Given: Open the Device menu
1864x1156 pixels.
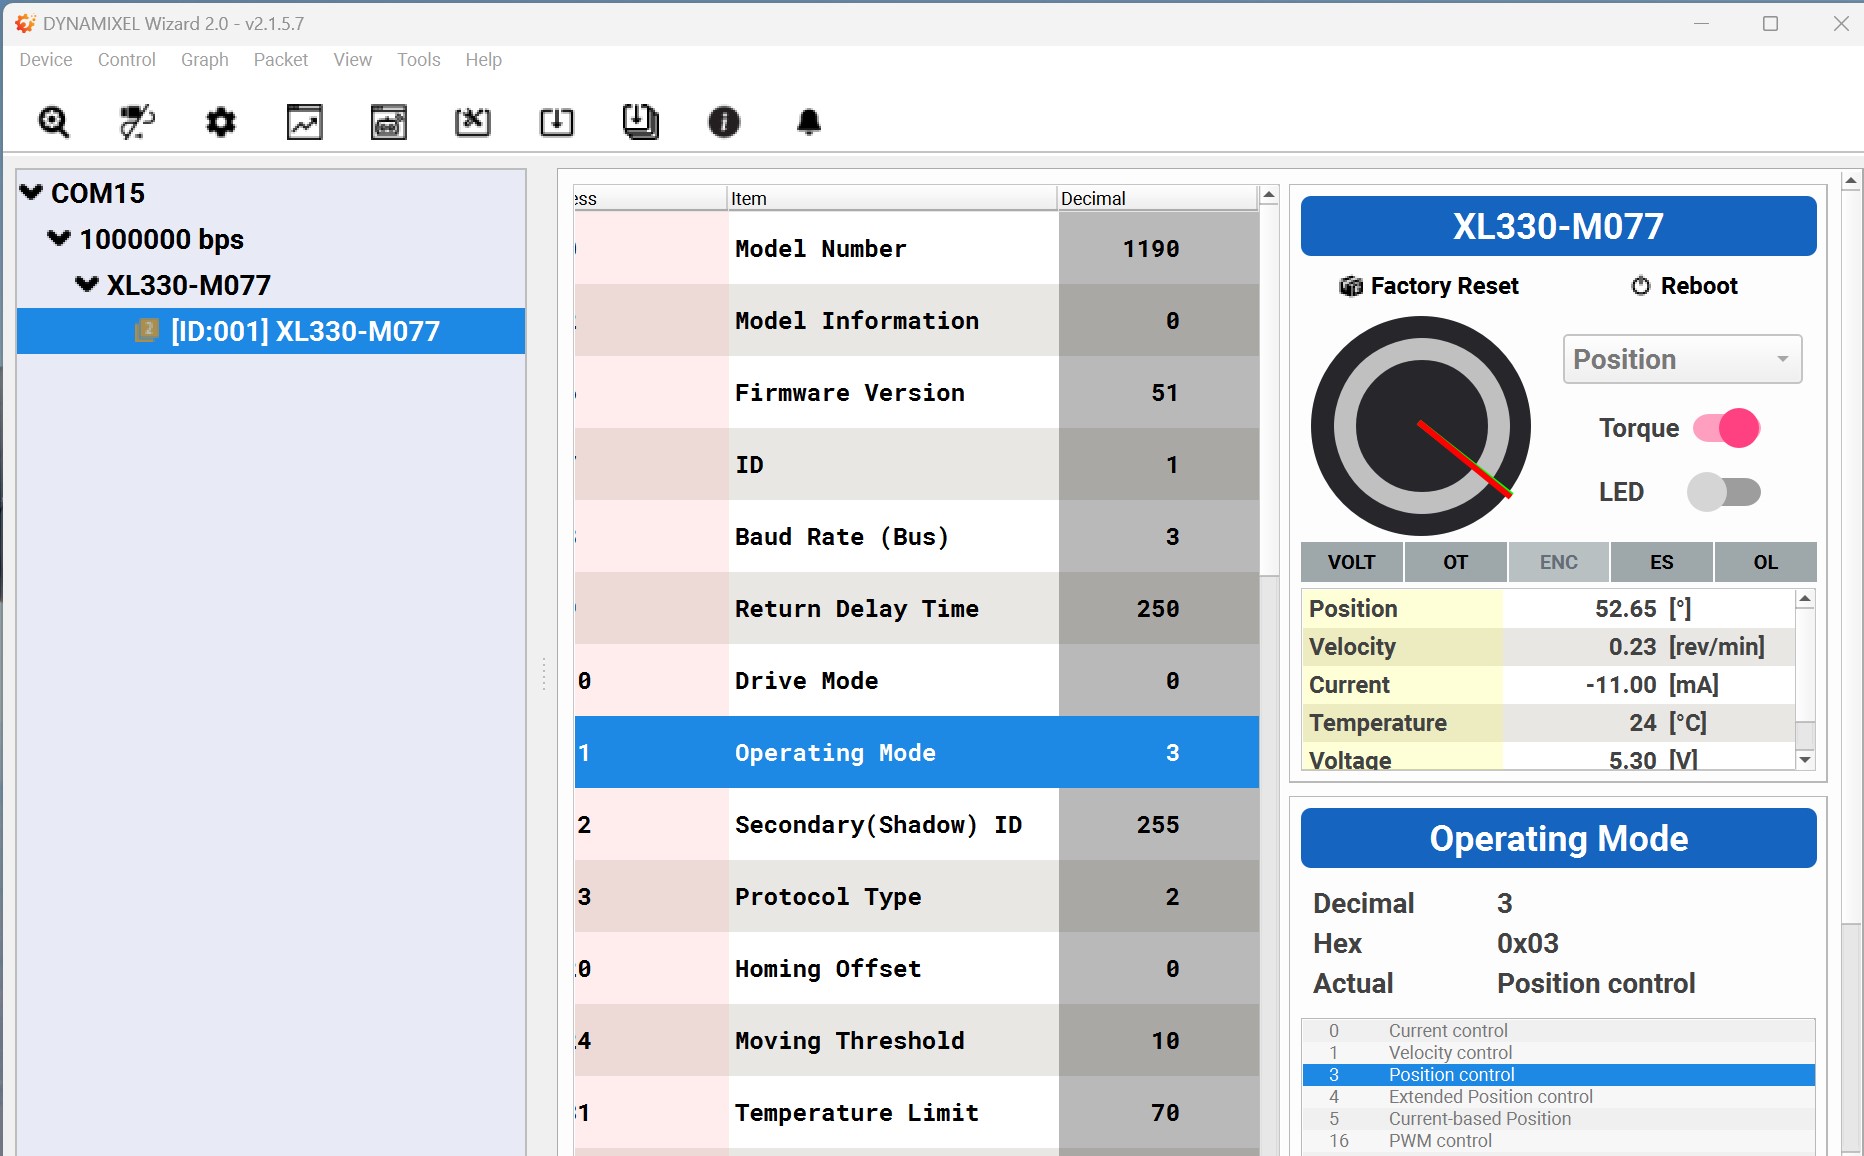Looking at the screenshot, I should (x=46, y=60).
